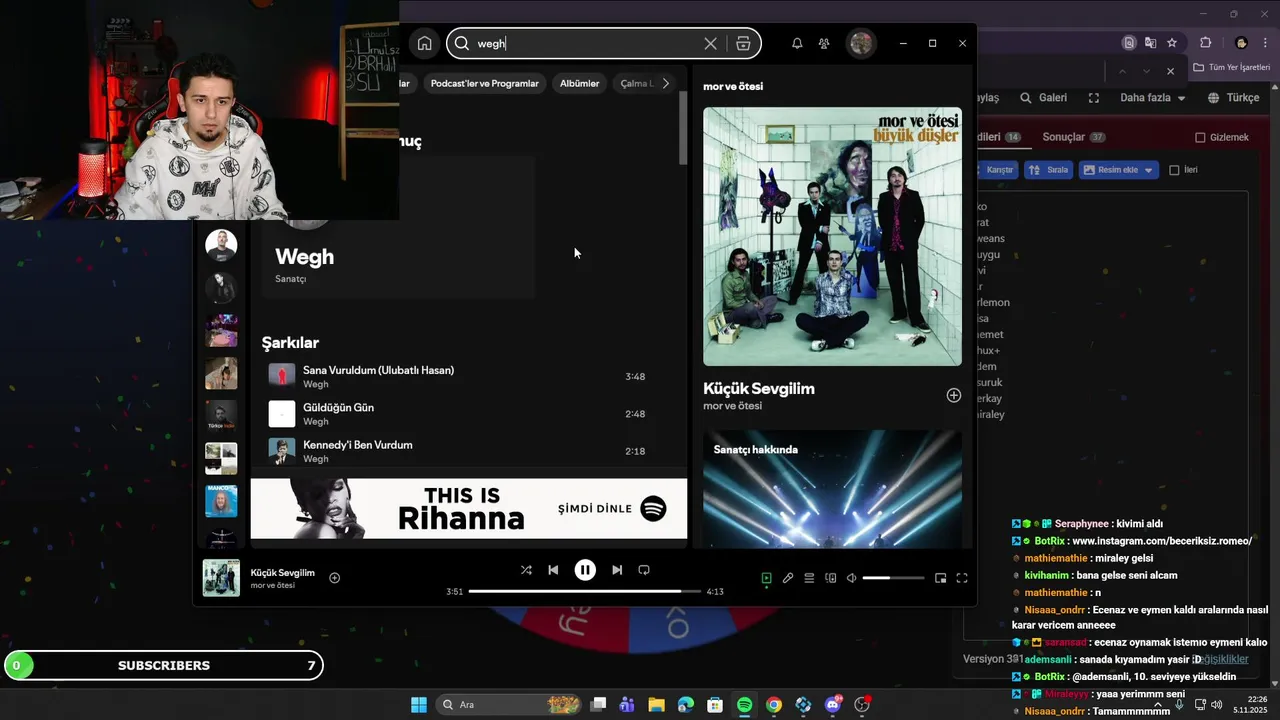Mute Spotify with speaker icon

click(852, 578)
